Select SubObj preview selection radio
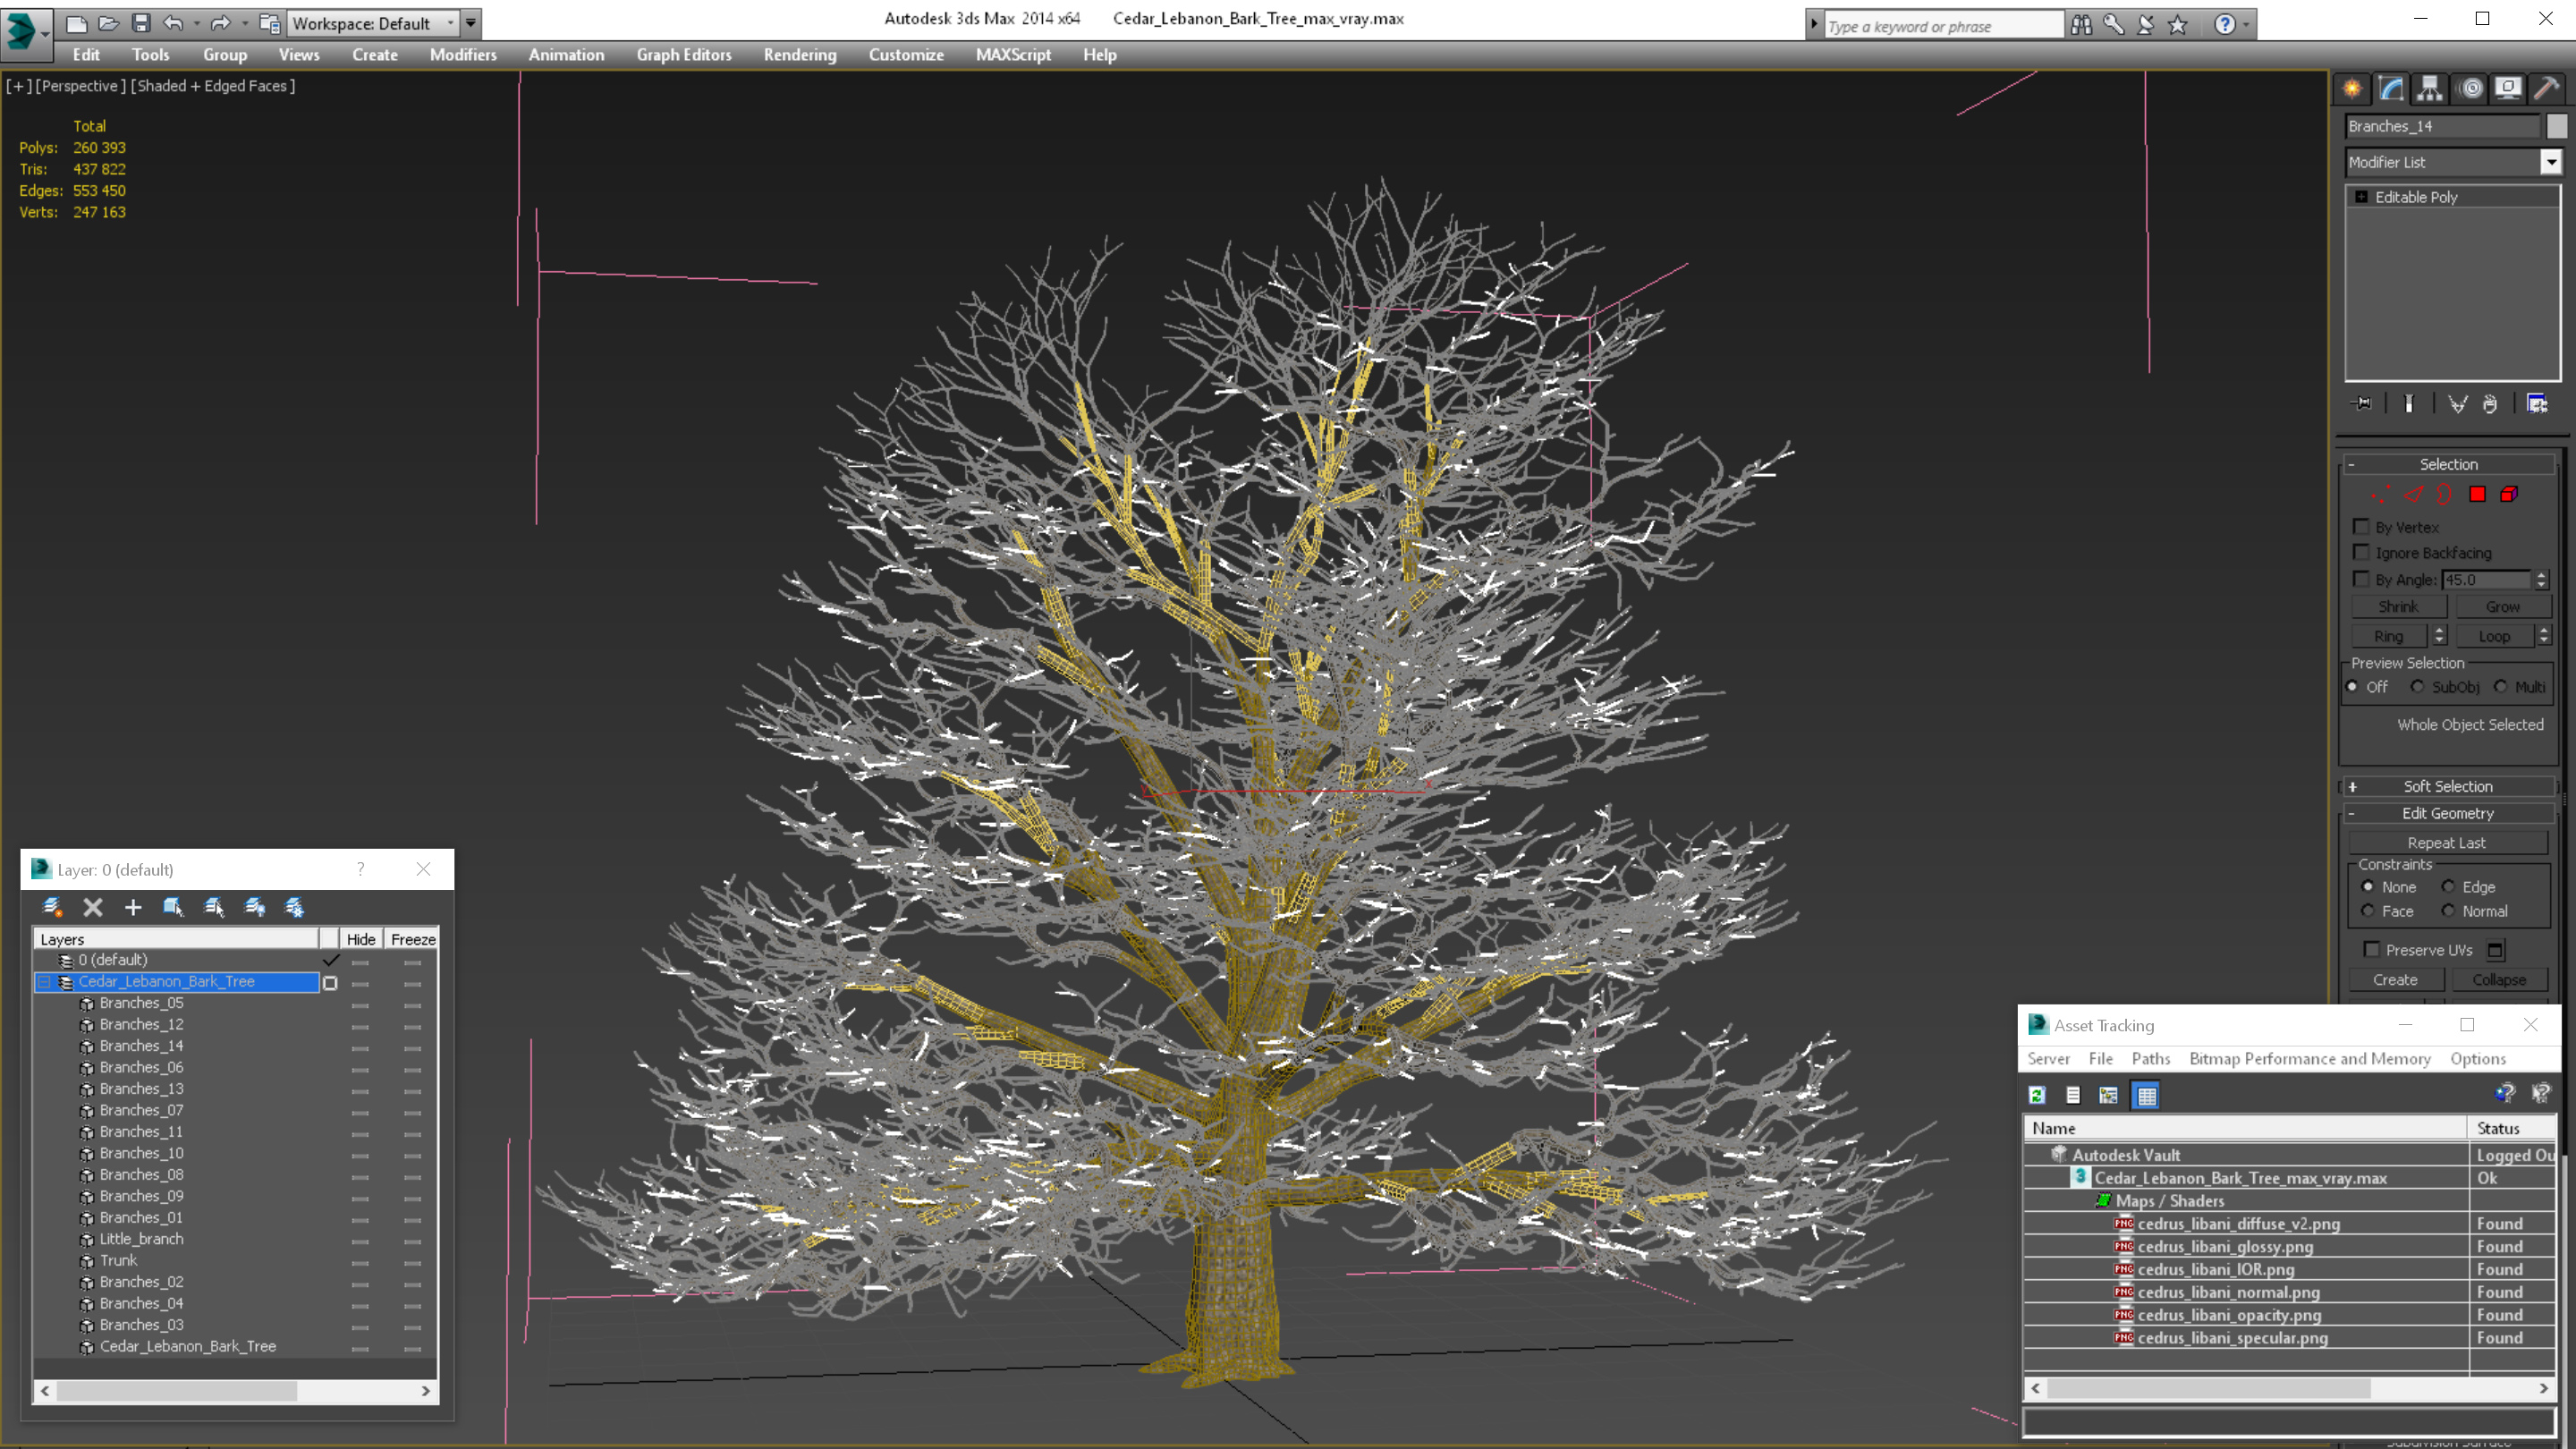Image resolution: width=2576 pixels, height=1449 pixels. tap(2418, 687)
